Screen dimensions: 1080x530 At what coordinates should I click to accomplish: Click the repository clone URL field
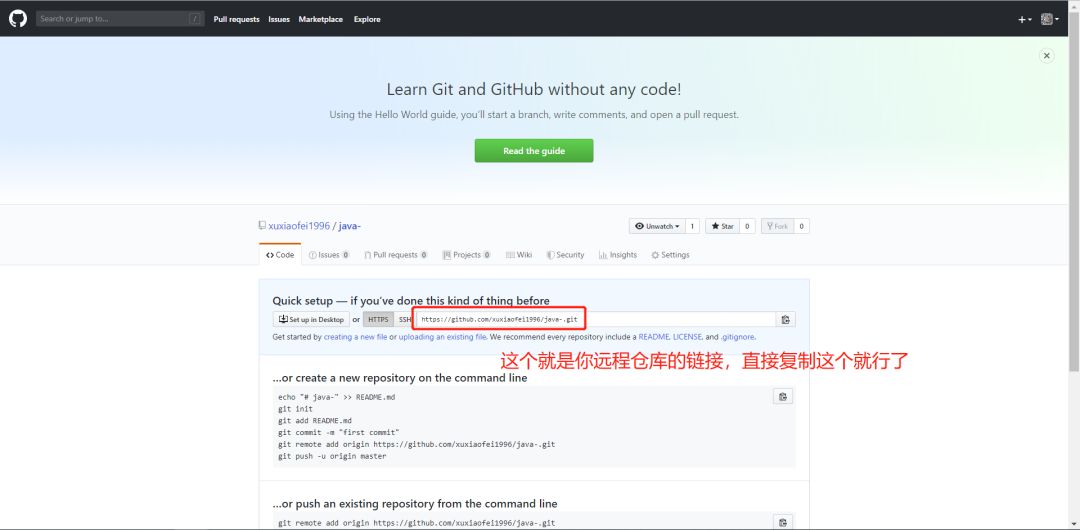pyautogui.click(x=596, y=320)
